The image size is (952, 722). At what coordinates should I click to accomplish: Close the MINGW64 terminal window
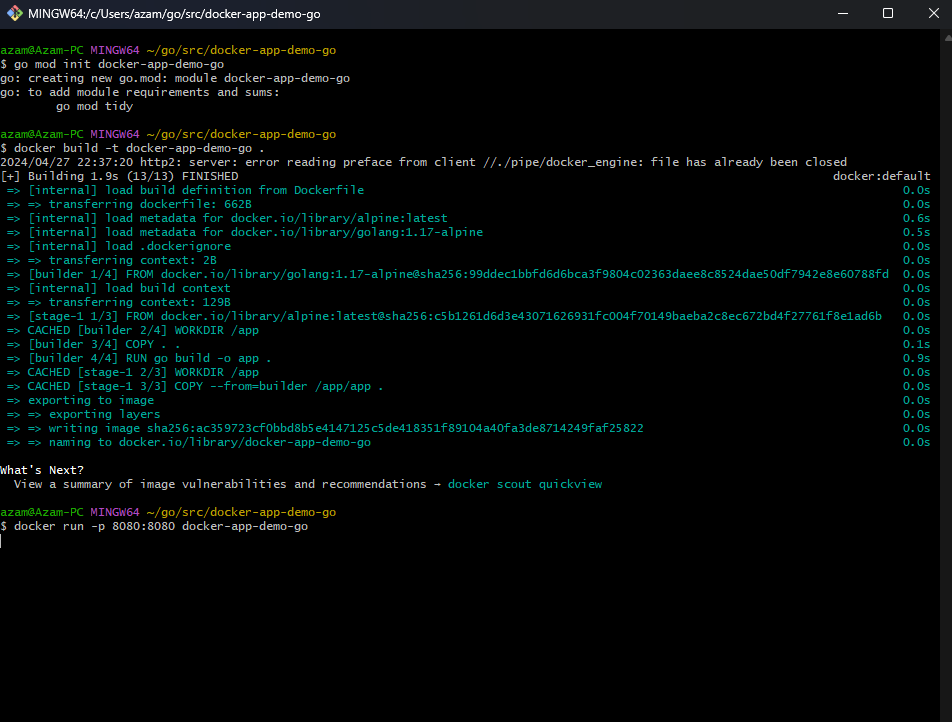933,13
